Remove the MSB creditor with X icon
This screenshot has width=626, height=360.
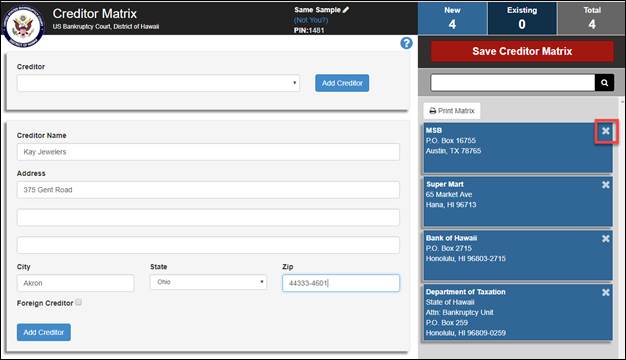[x=606, y=131]
